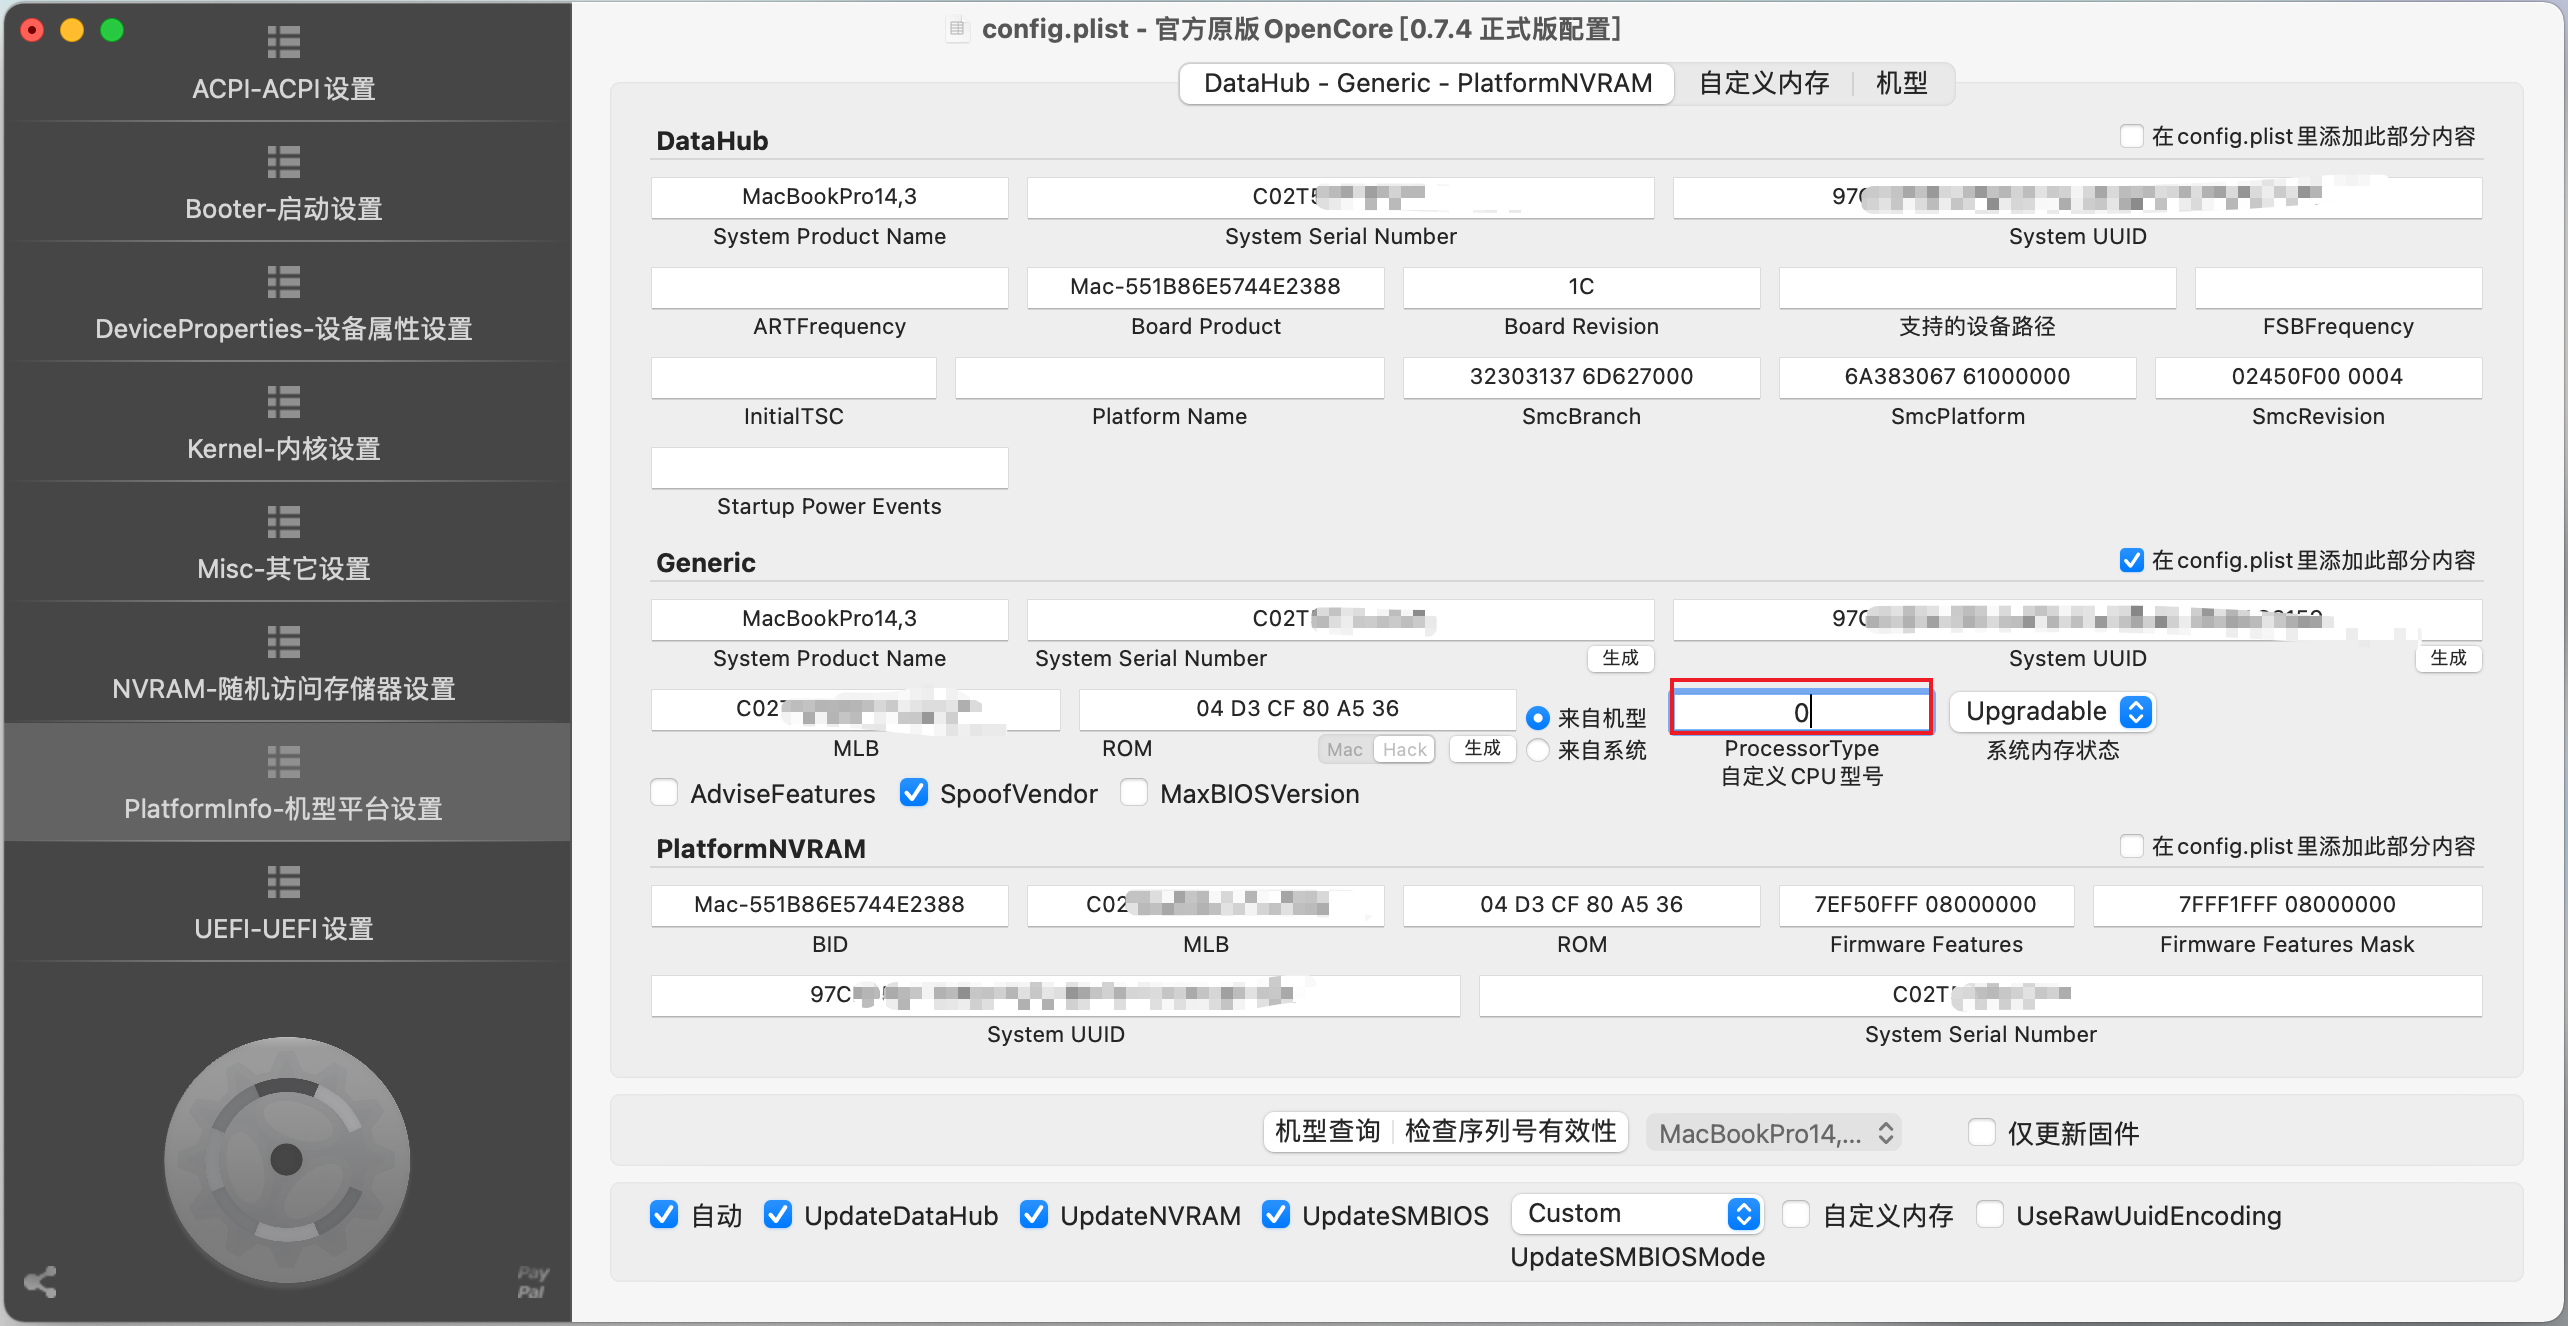Uncheck the UpdateSMBIOS checkbox
The width and height of the screenshot is (2568, 1326).
tap(1276, 1215)
